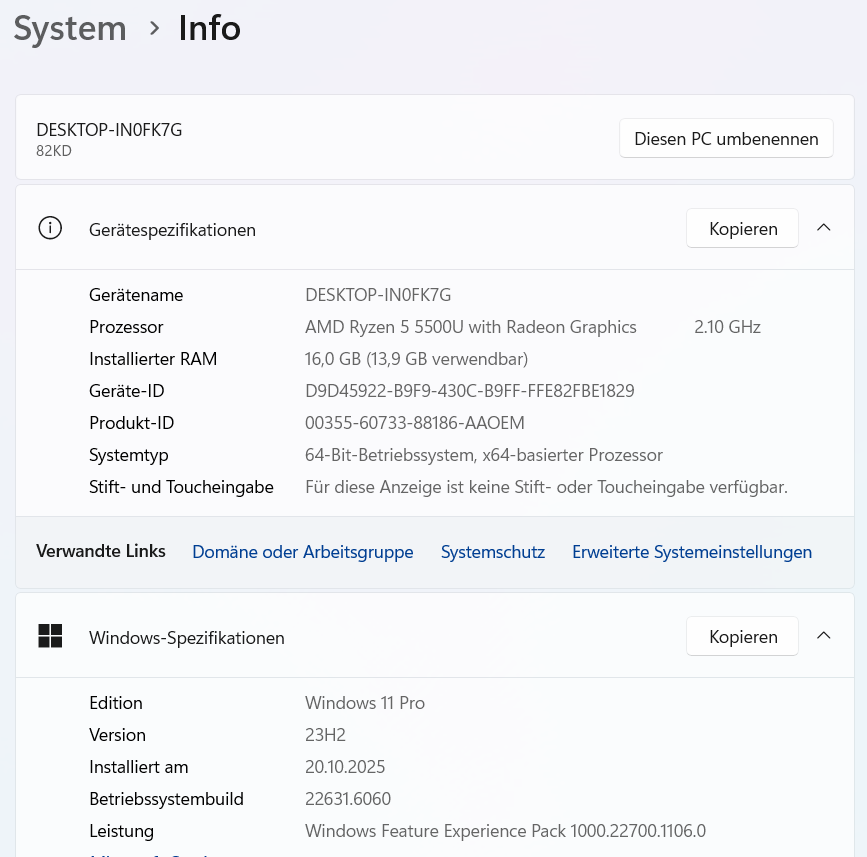
Task: Go back to System in breadcrumb
Action: point(70,28)
